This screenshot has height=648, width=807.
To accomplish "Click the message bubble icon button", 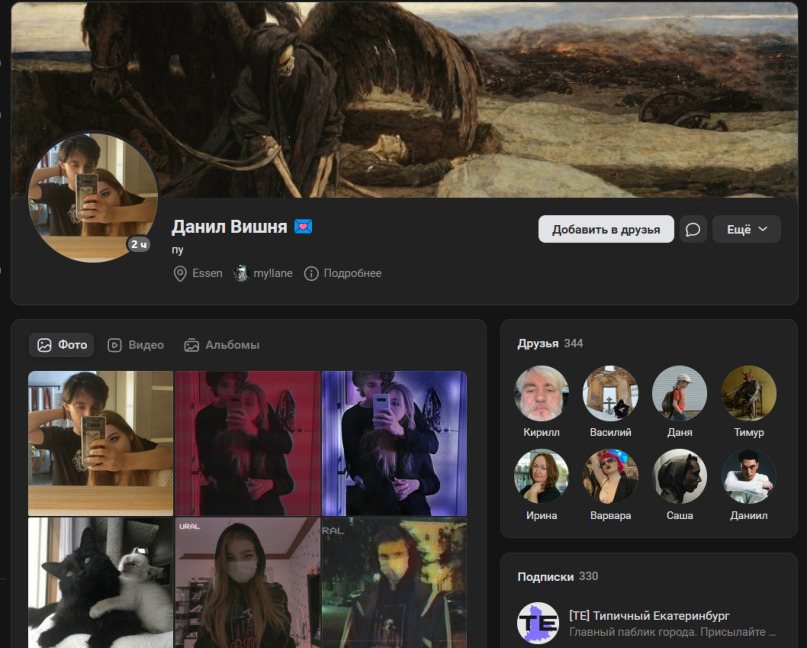I will tap(693, 229).
